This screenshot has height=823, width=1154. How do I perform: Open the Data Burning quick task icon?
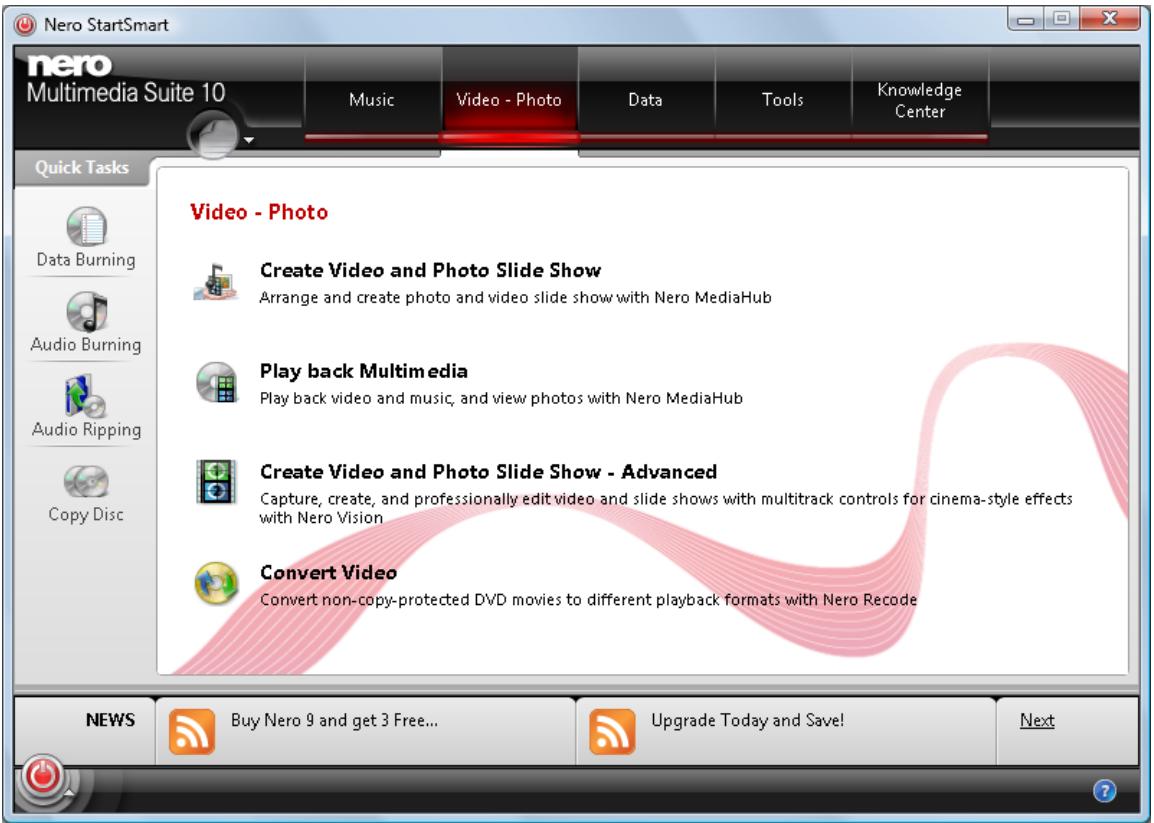click(x=87, y=227)
